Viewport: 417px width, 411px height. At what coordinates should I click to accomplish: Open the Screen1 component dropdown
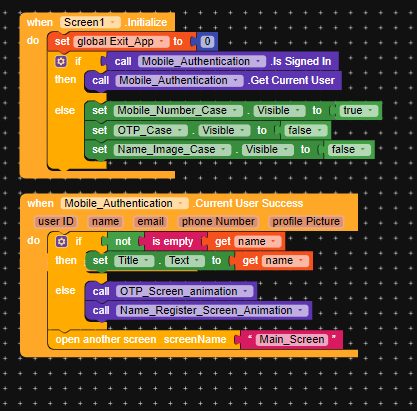point(90,22)
